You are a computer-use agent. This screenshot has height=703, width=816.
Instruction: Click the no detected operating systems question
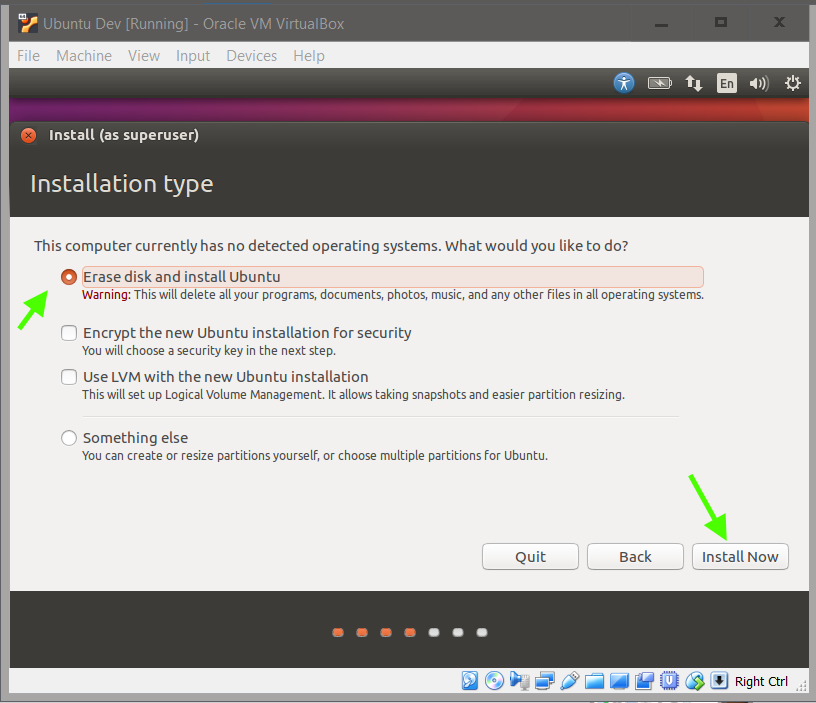(x=331, y=246)
